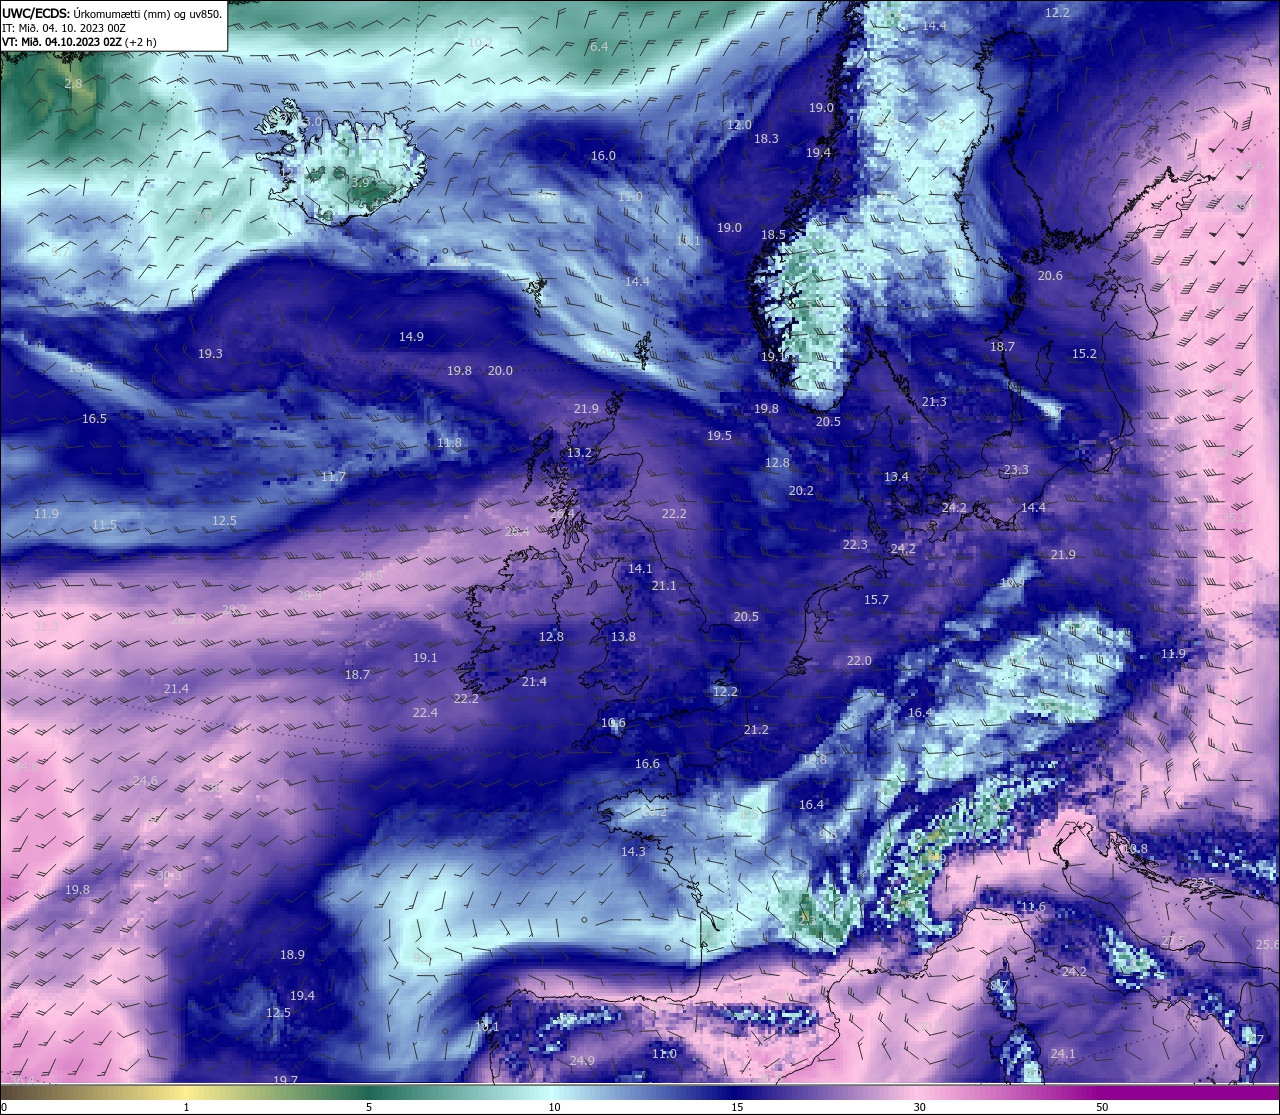Screen dimensions: 1280x1115
Task: Click the map value '22.4'
Action: coord(425,713)
